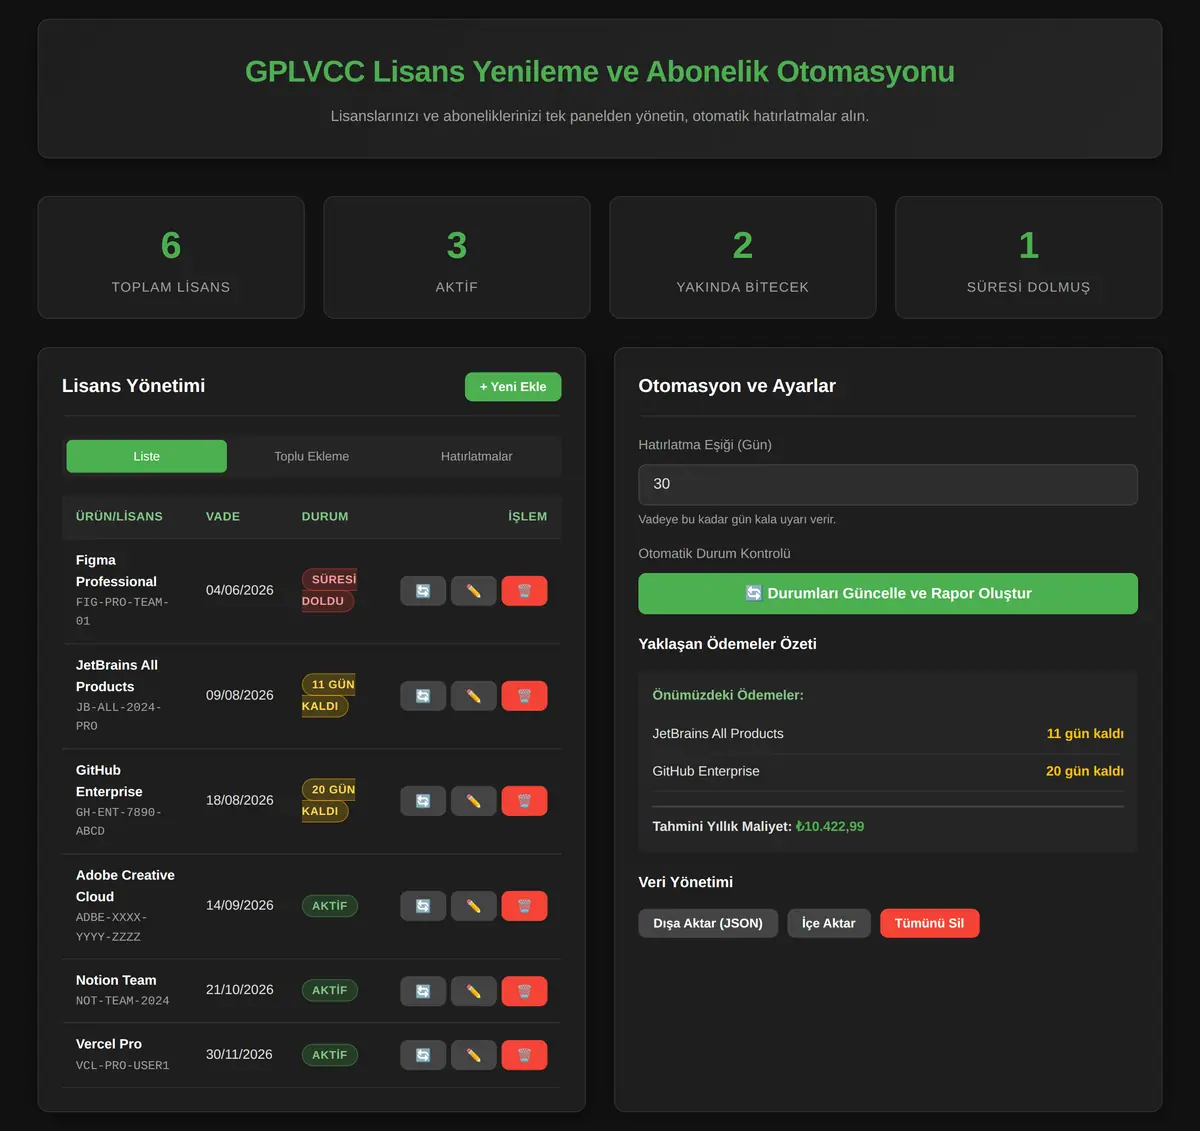Click the Yakında Bitecek stat card
This screenshot has width=1200, height=1131.
click(x=743, y=258)
